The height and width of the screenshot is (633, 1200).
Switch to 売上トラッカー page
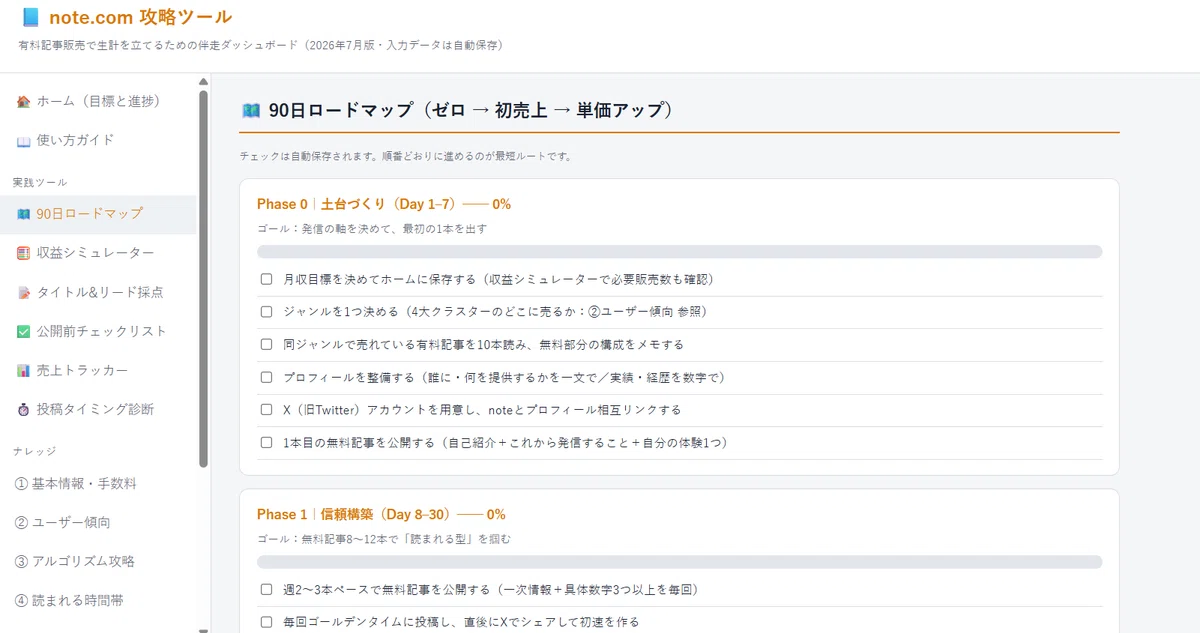(x=98, y=371)
